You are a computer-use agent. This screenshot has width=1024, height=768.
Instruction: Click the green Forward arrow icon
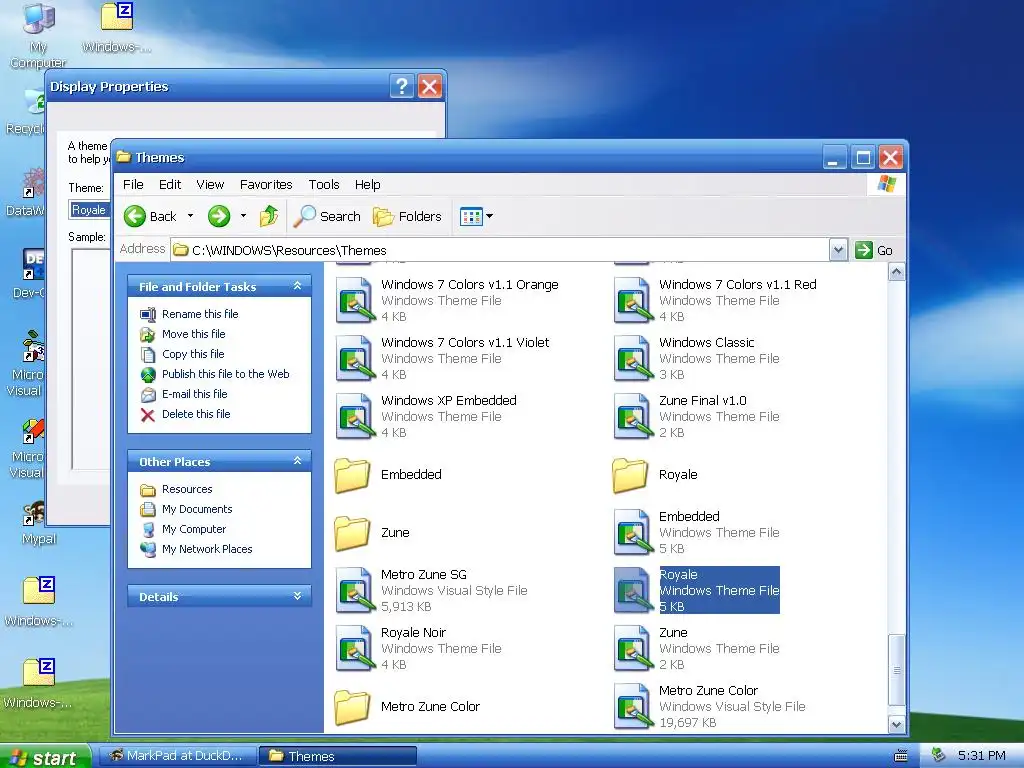point(219,216)
